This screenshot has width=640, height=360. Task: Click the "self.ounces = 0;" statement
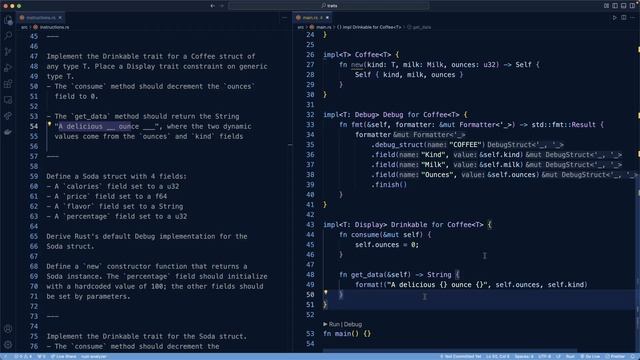[387, 244]
